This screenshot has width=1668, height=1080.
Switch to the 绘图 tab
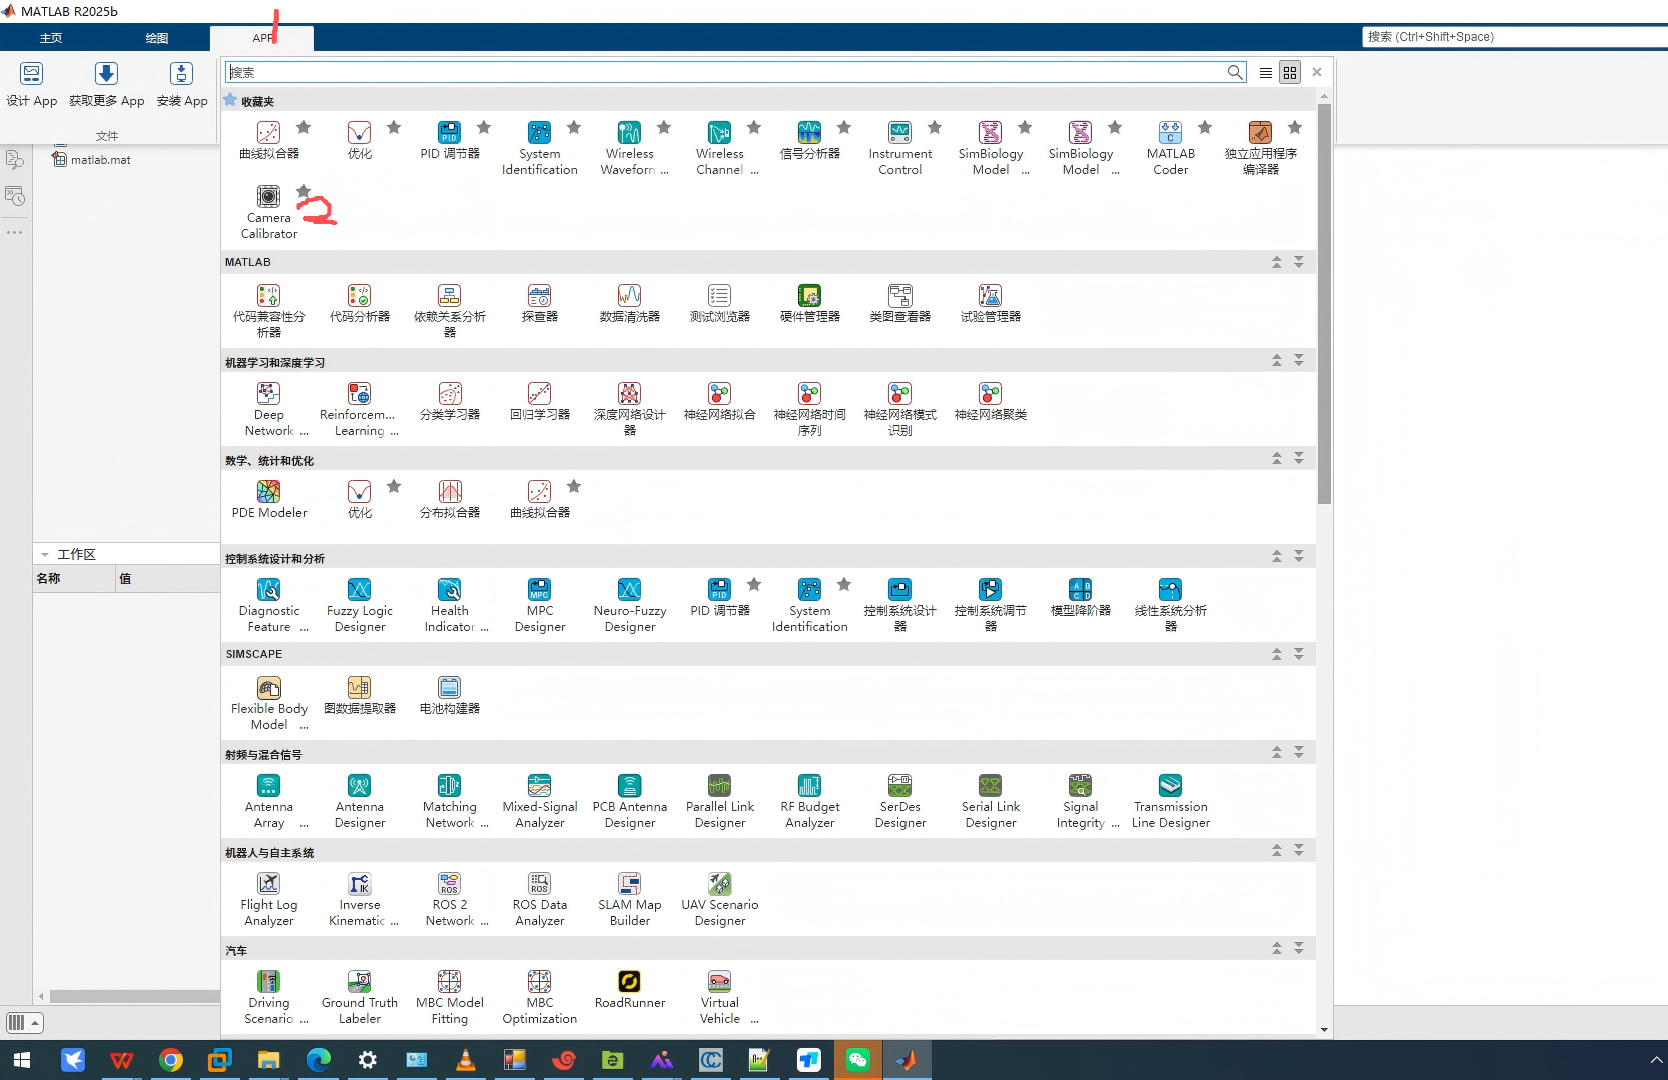(x=157, y=38)
